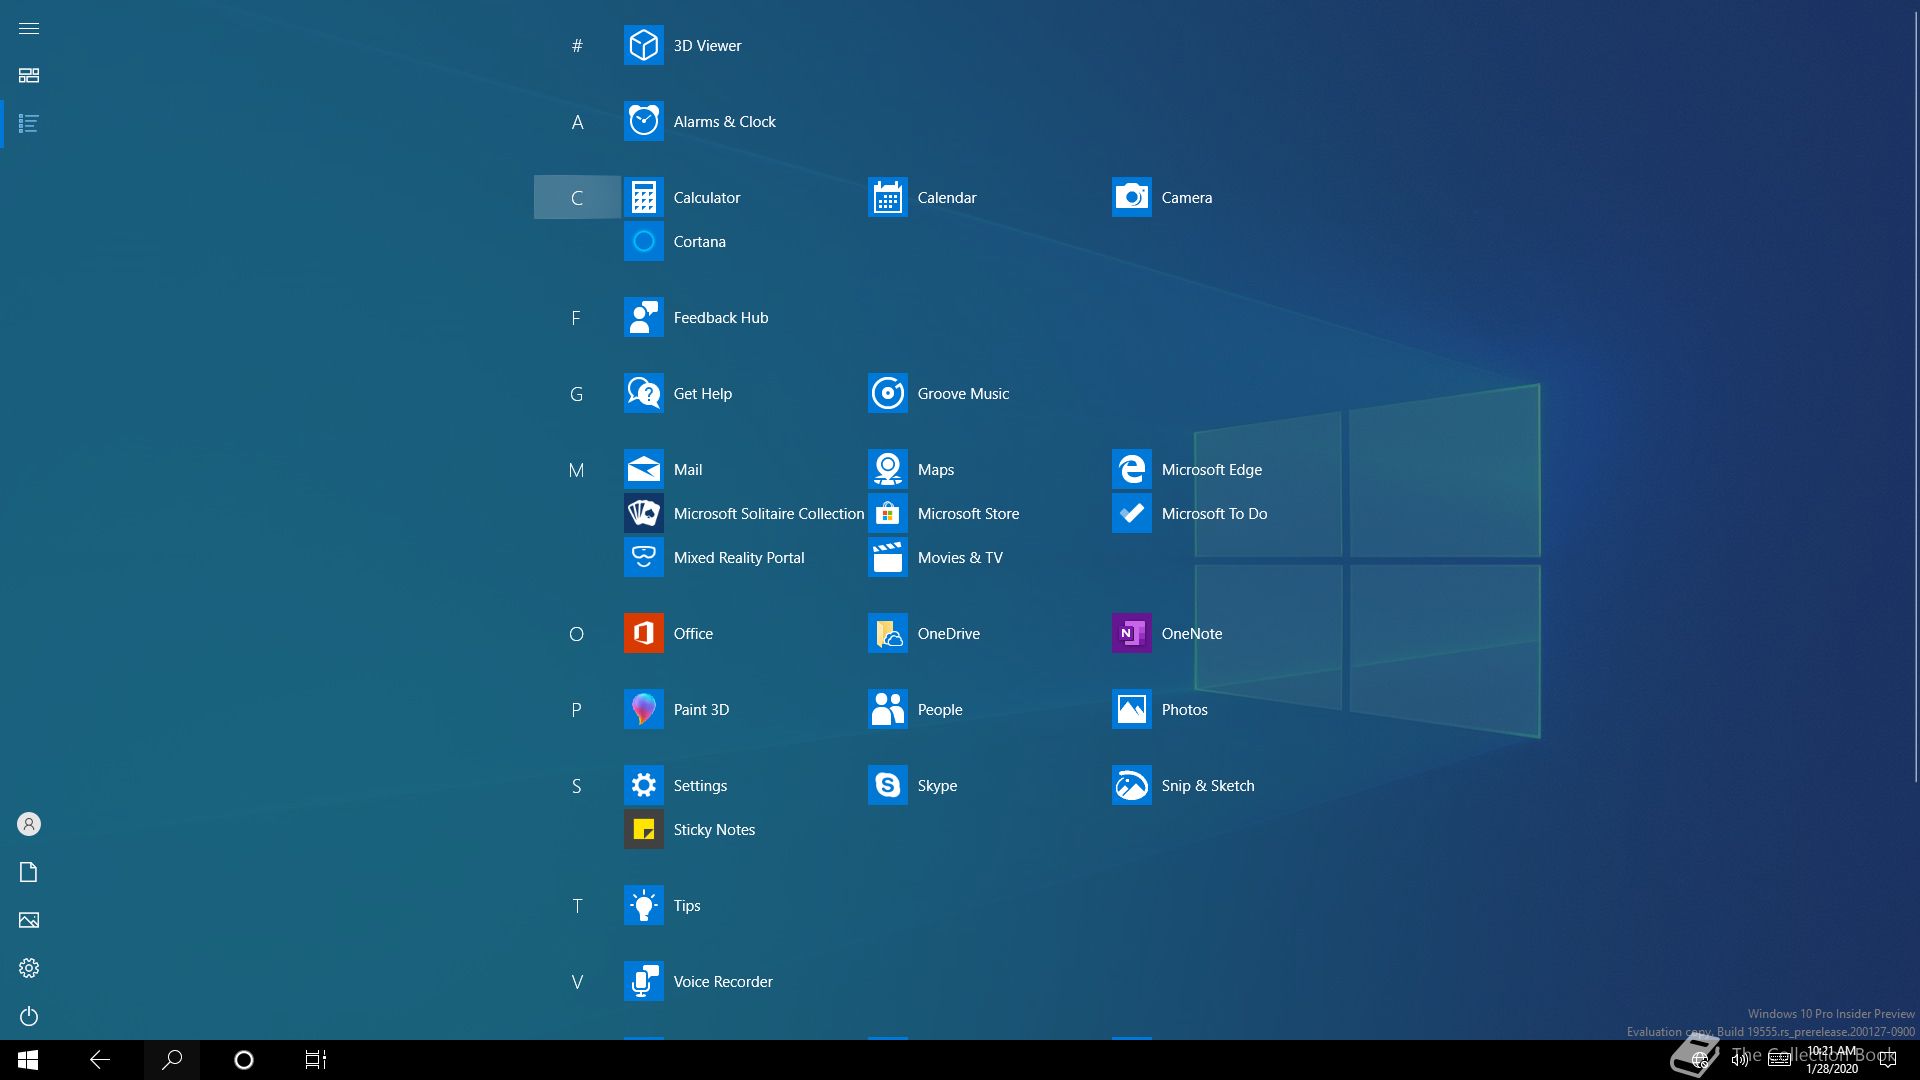Launch Mixed Reality Portal icon
1920x1080 pixels.
[643, 557]
